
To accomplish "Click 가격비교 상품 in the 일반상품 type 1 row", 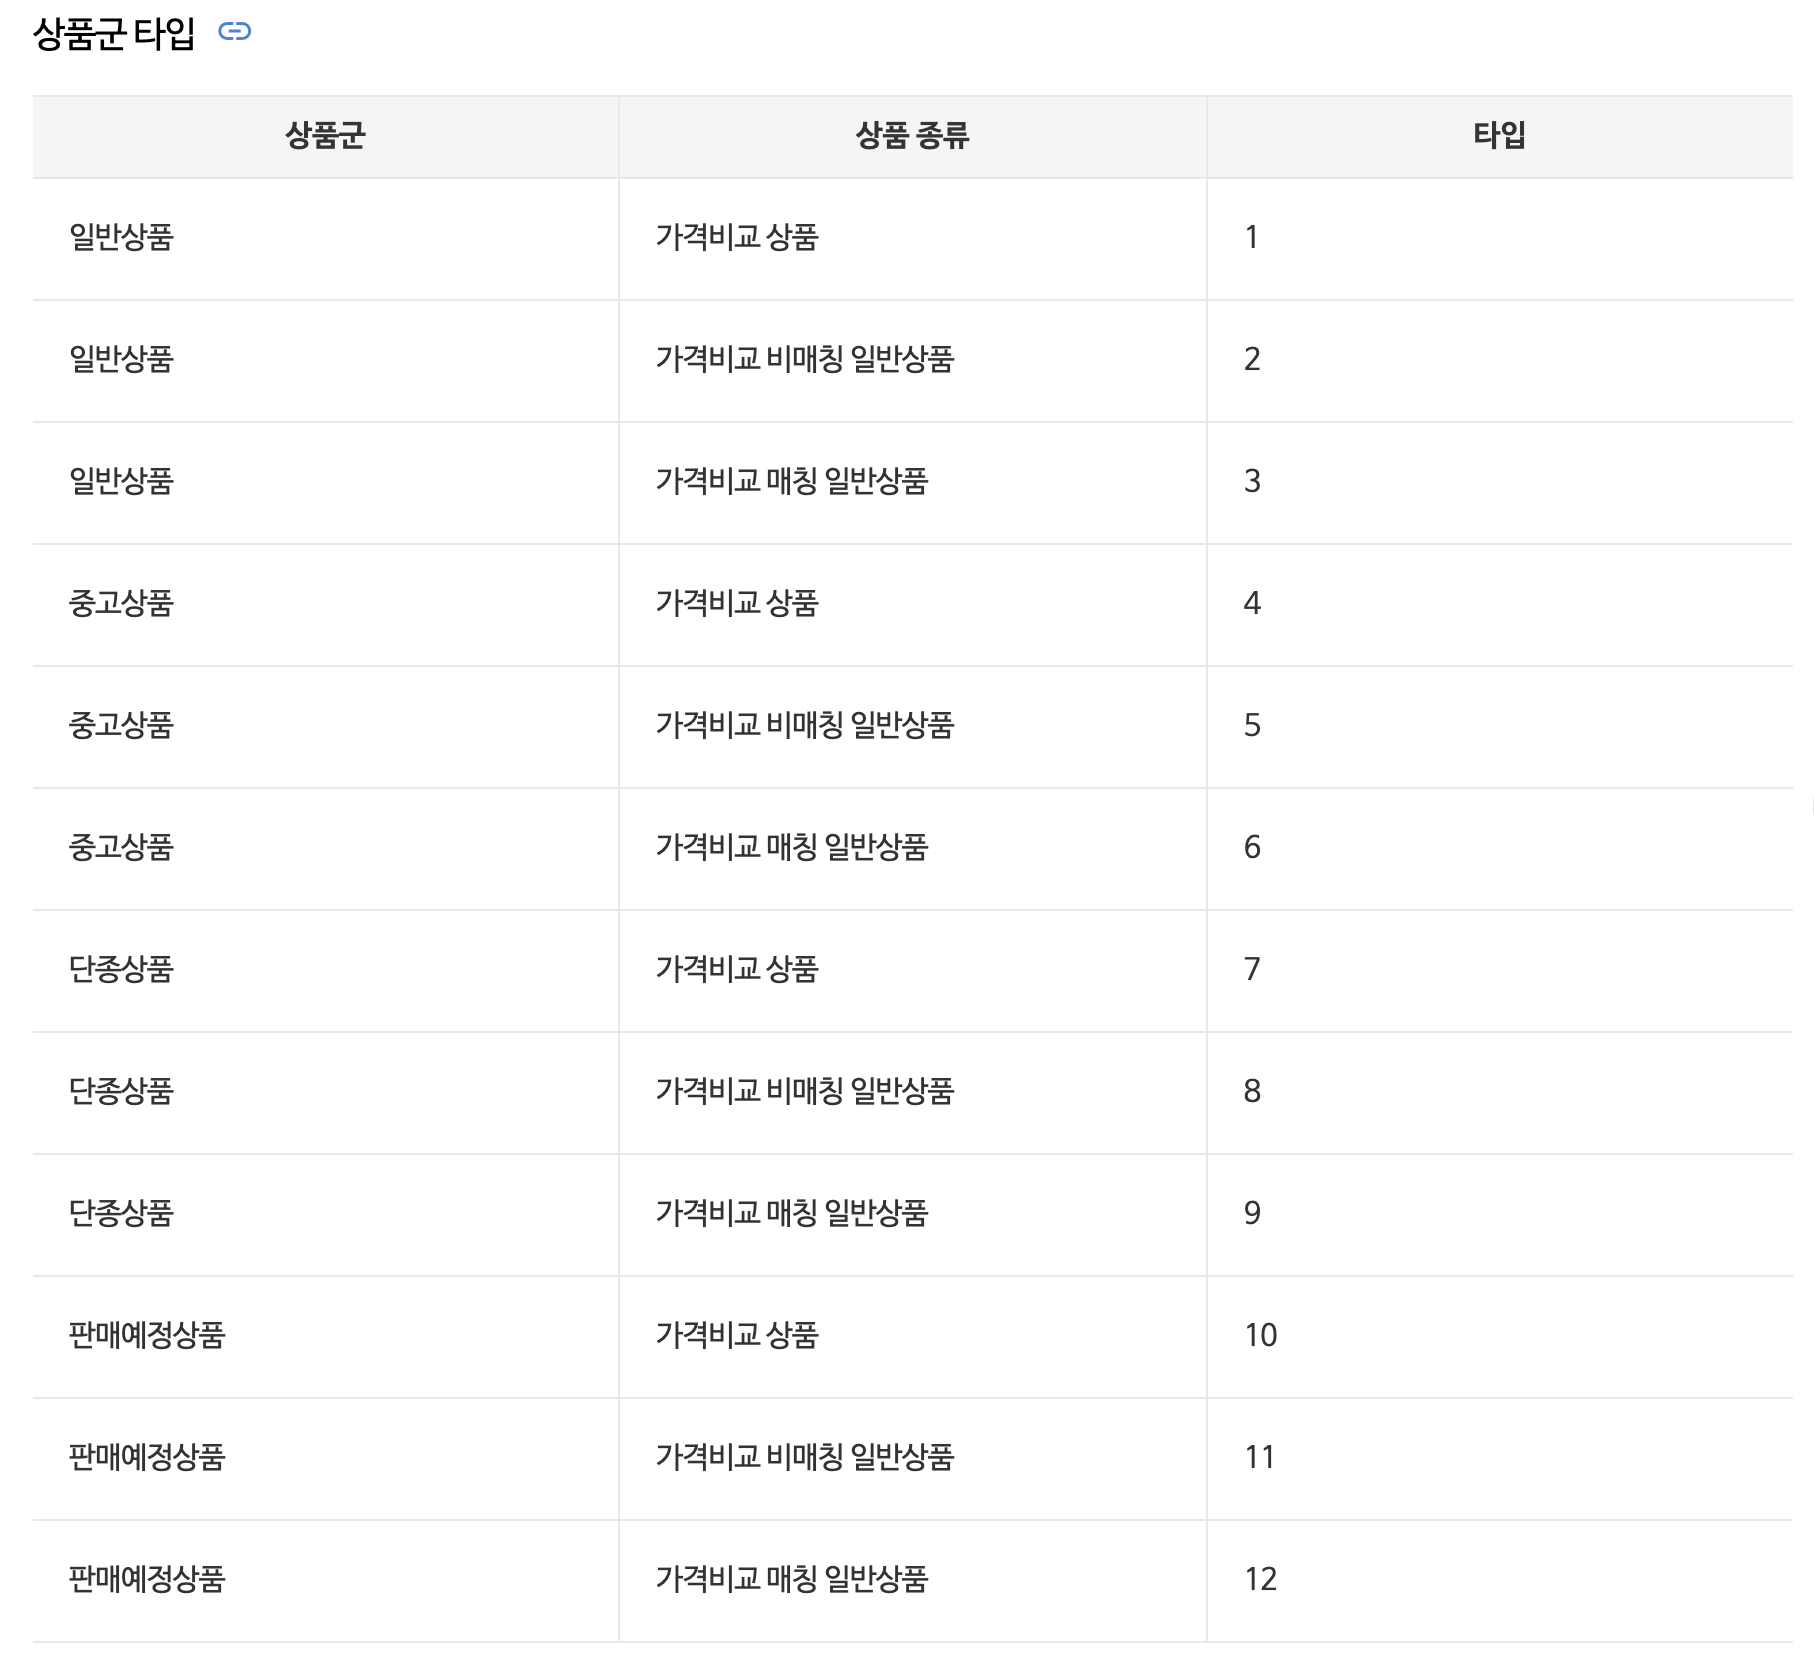I will point(737,237).
